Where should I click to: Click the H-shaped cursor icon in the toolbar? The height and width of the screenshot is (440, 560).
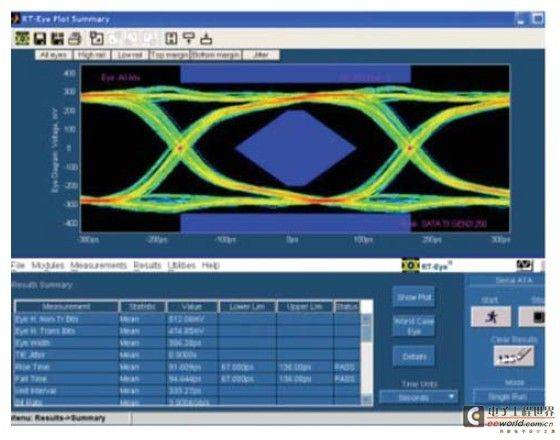tap(171, 39)
